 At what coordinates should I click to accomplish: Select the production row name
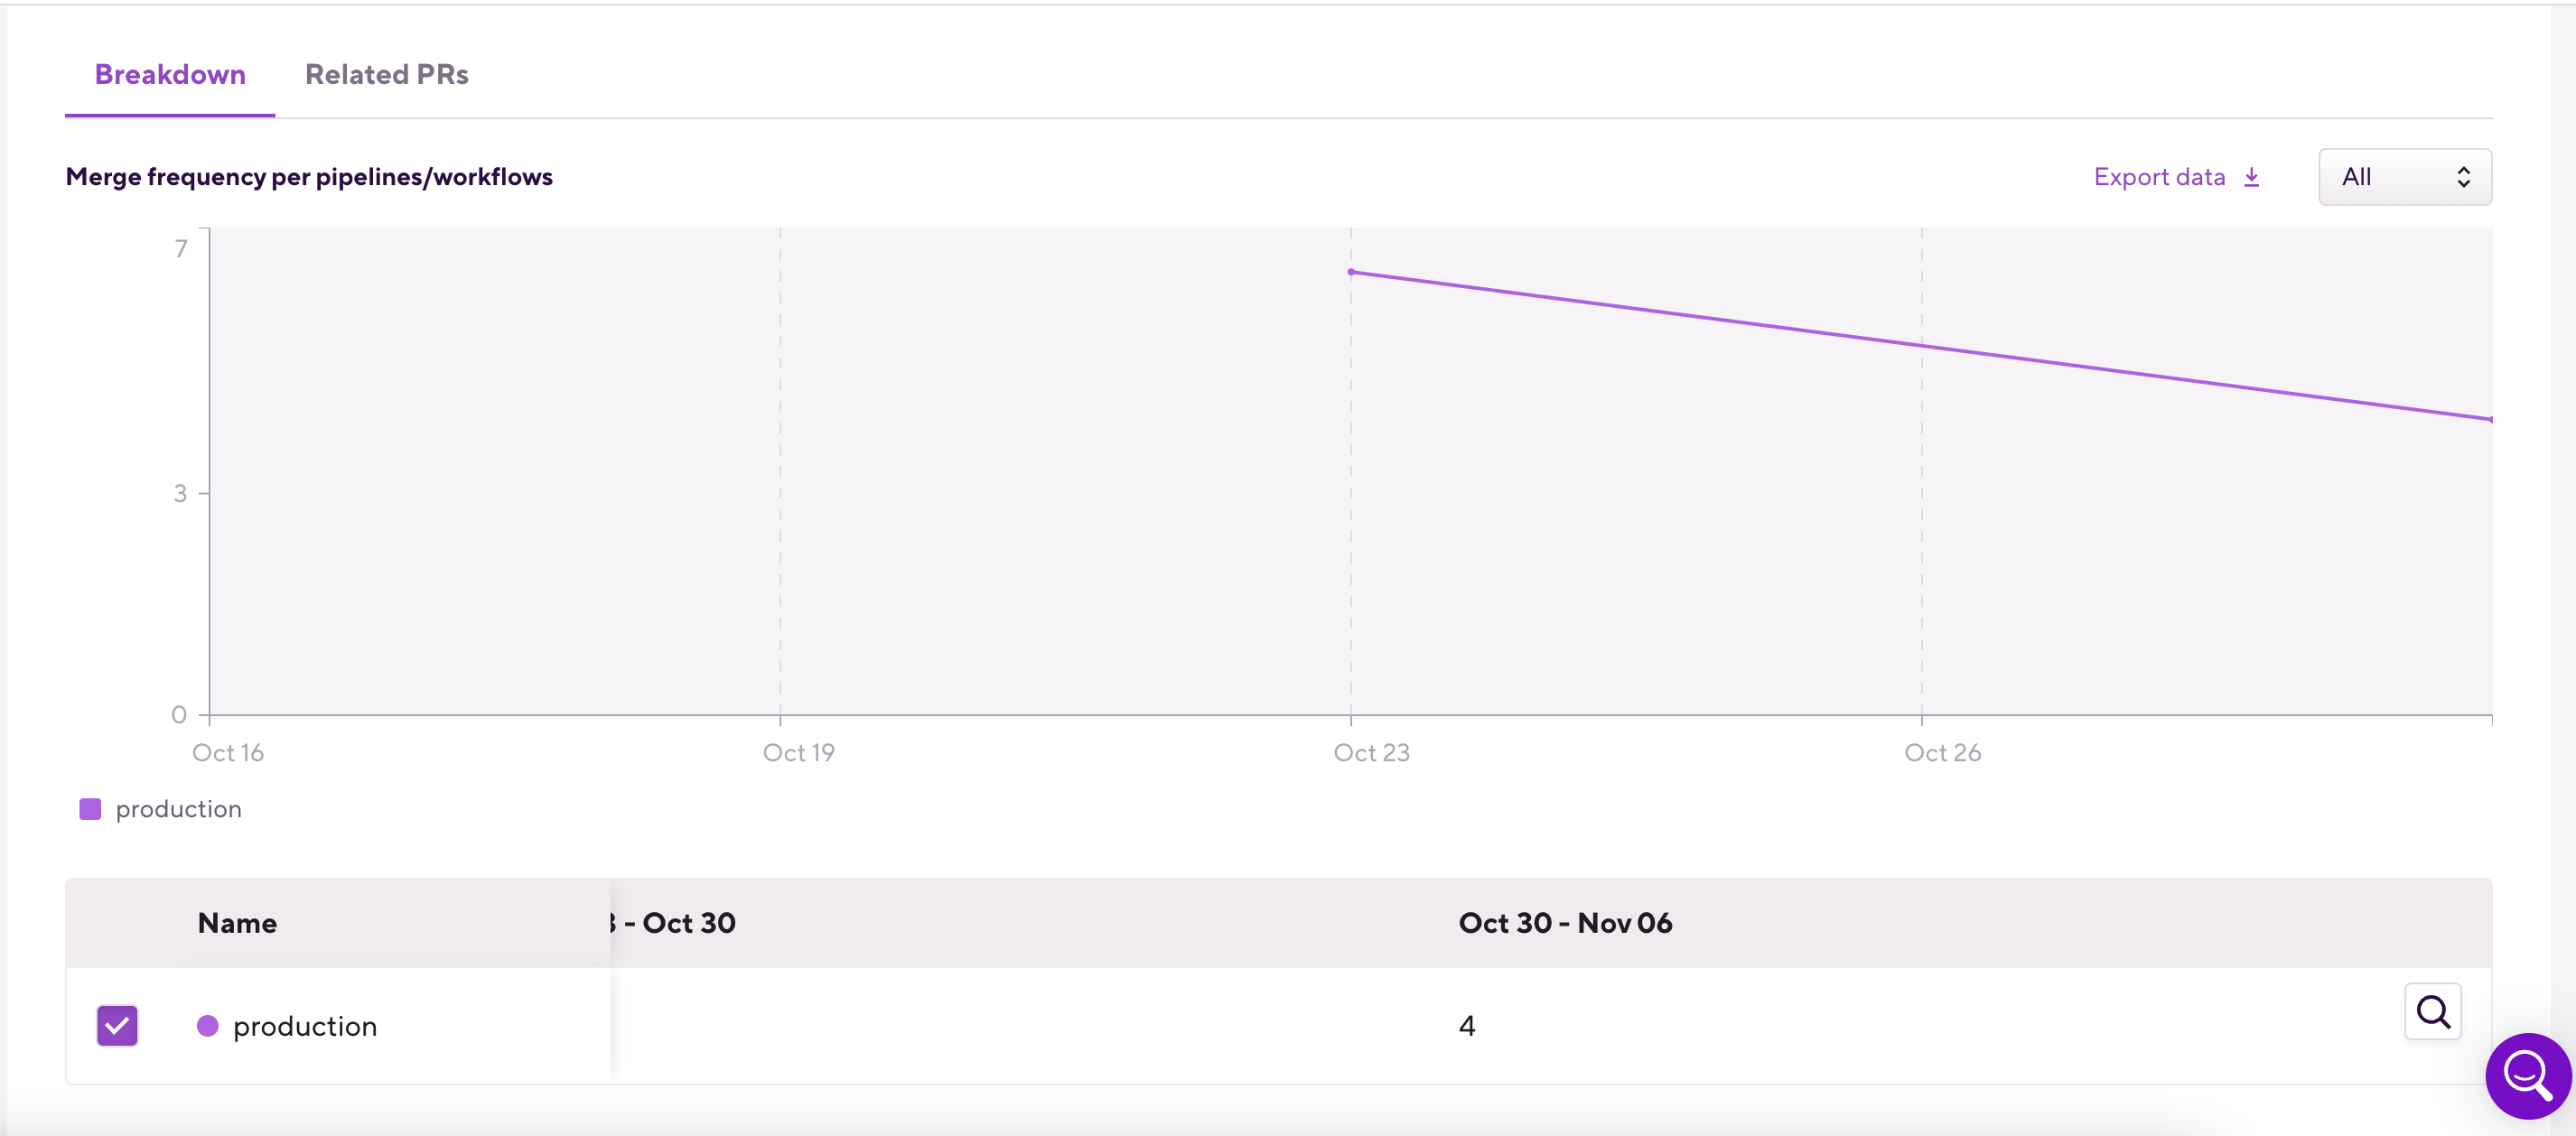pos(305,1026)
